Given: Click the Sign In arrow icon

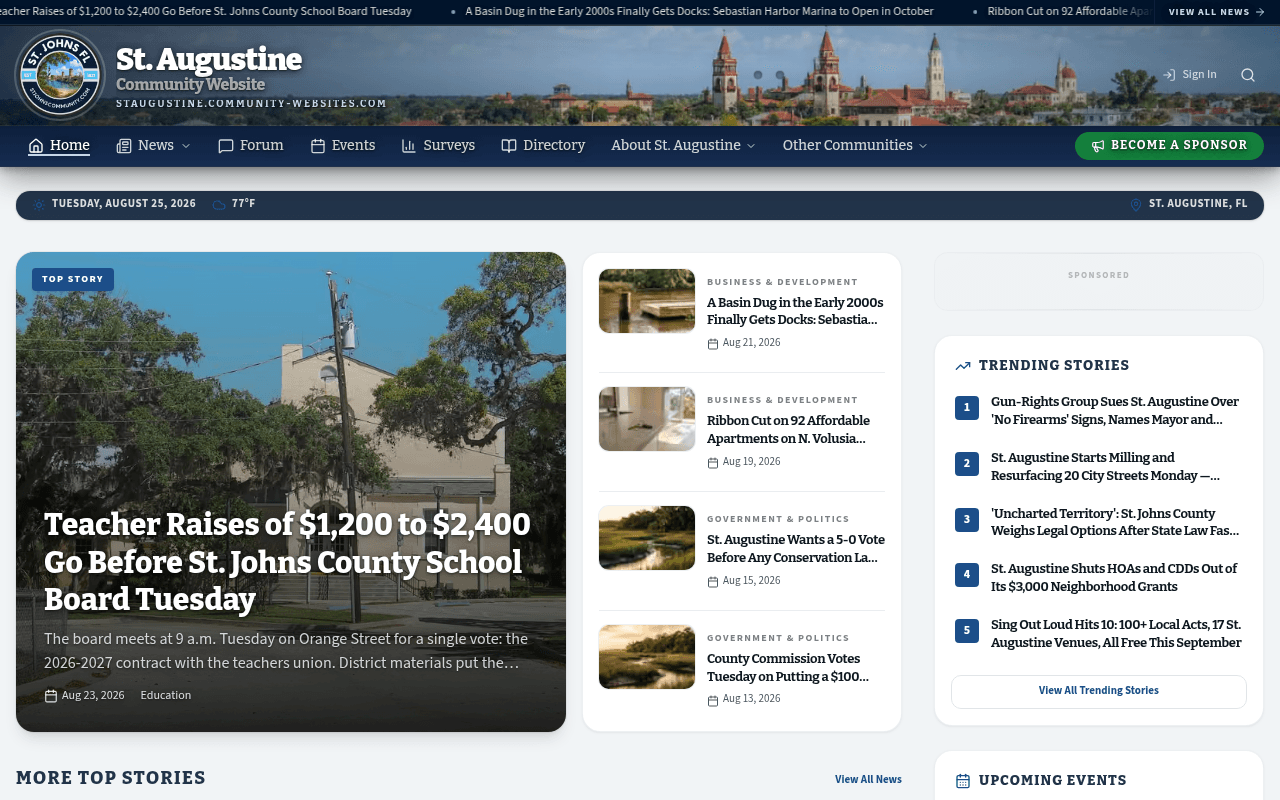Looking at the screenshot, I should tap(1169, 75).
